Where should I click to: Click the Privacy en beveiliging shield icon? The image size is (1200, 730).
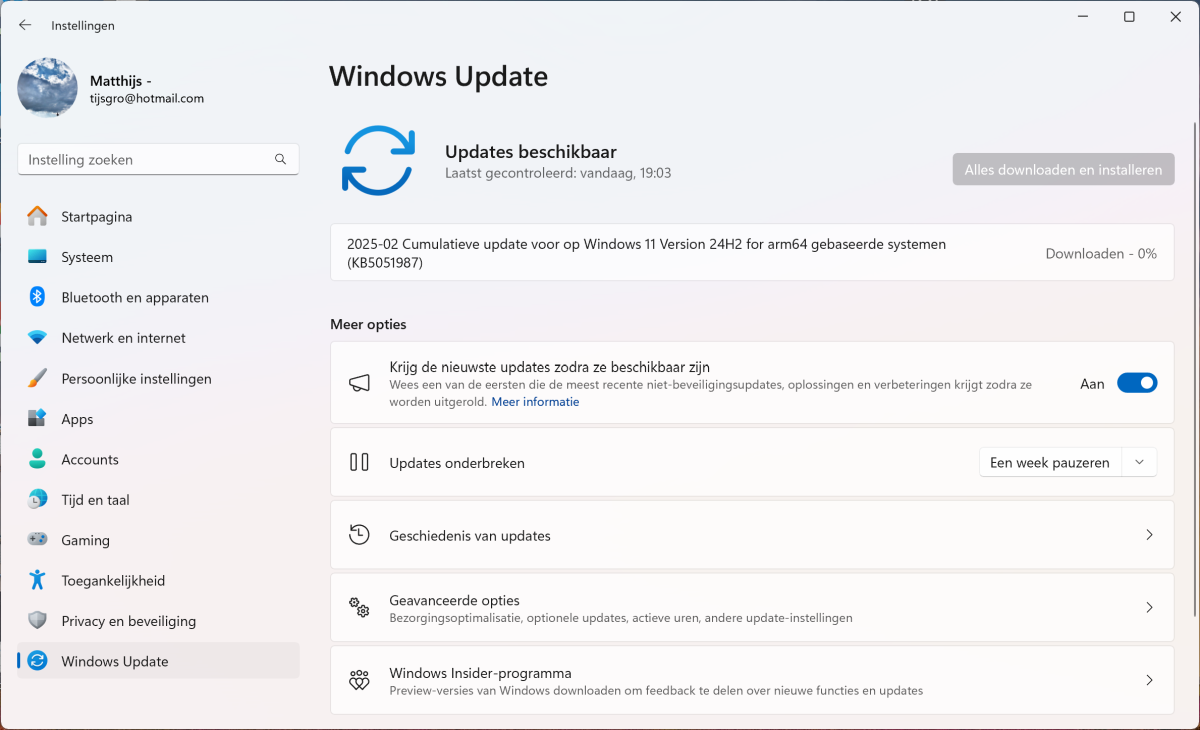tap(37, 621)
